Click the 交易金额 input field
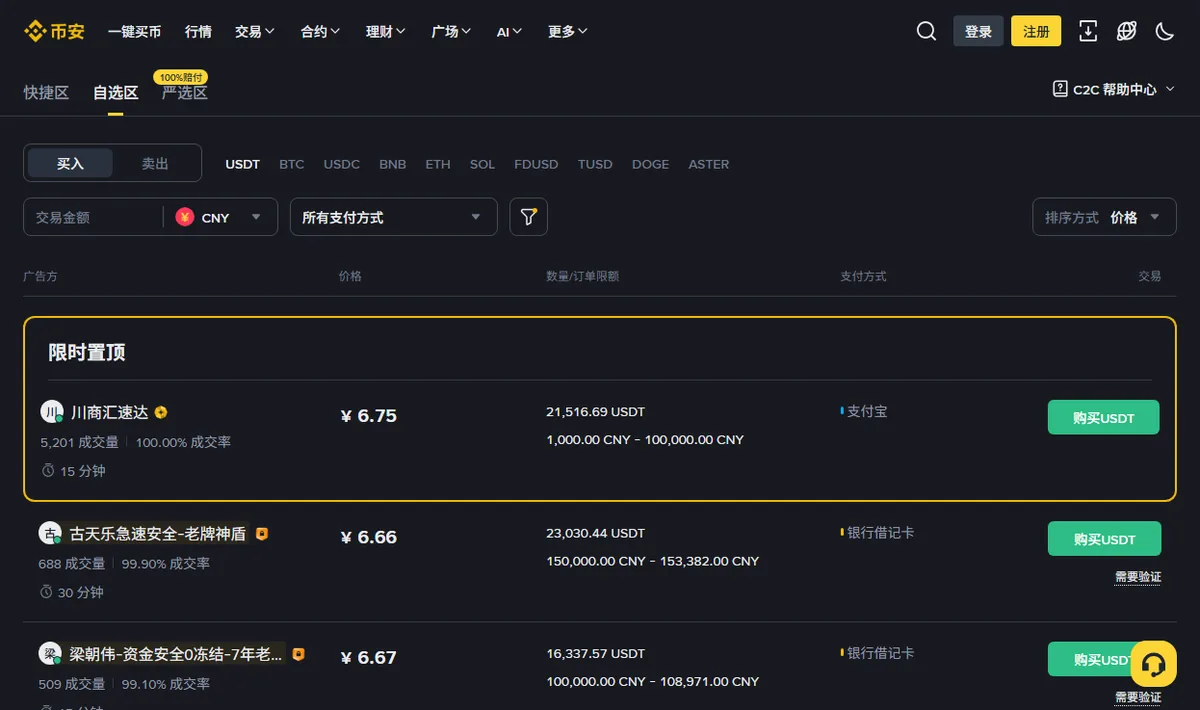 click(x=95, y=217)
